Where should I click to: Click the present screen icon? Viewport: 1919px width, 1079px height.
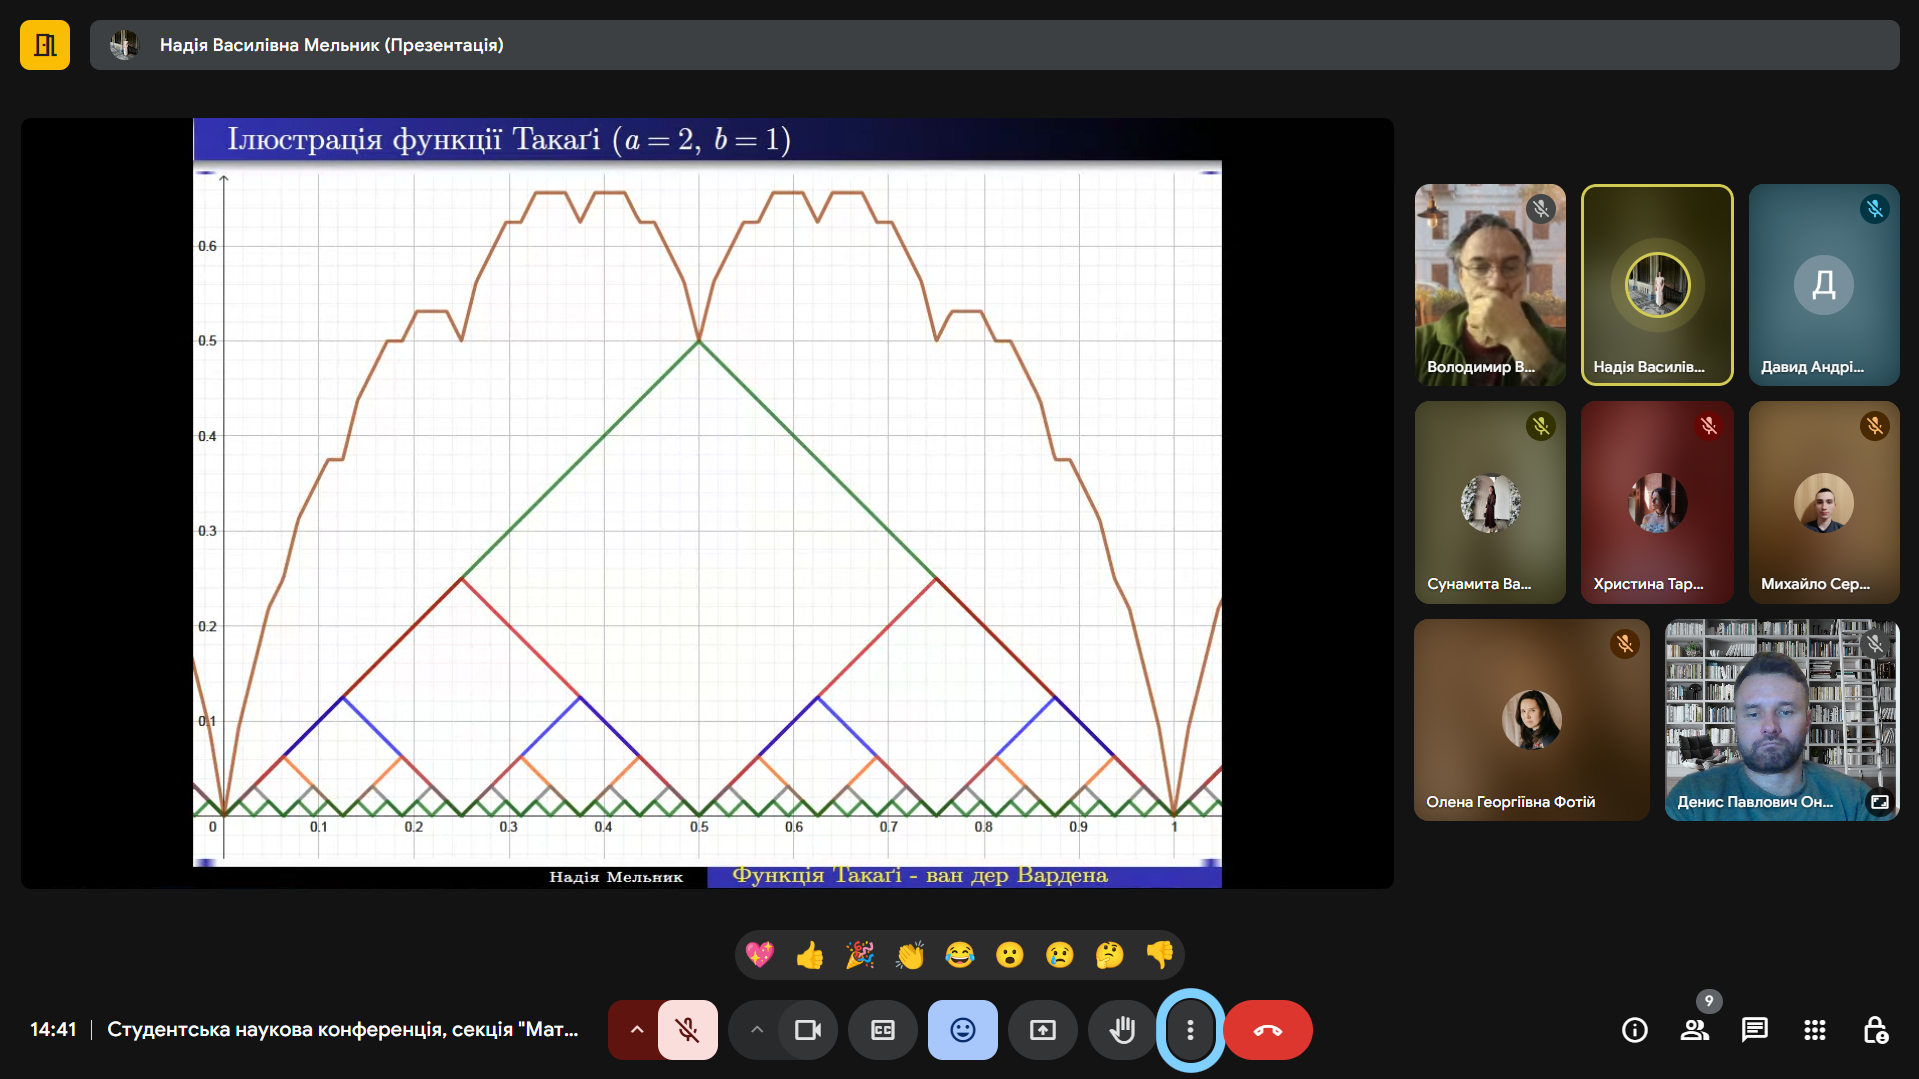point(1043,1030)
